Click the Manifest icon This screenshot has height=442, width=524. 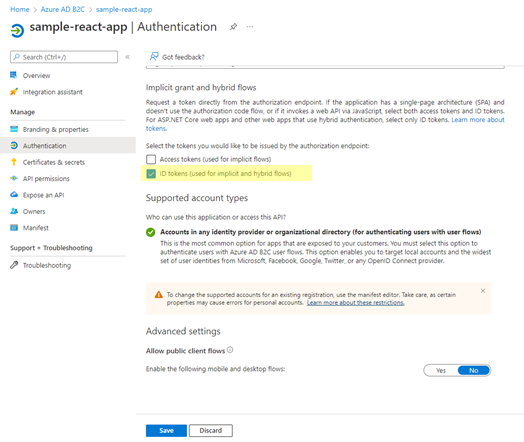pos(14,228)
